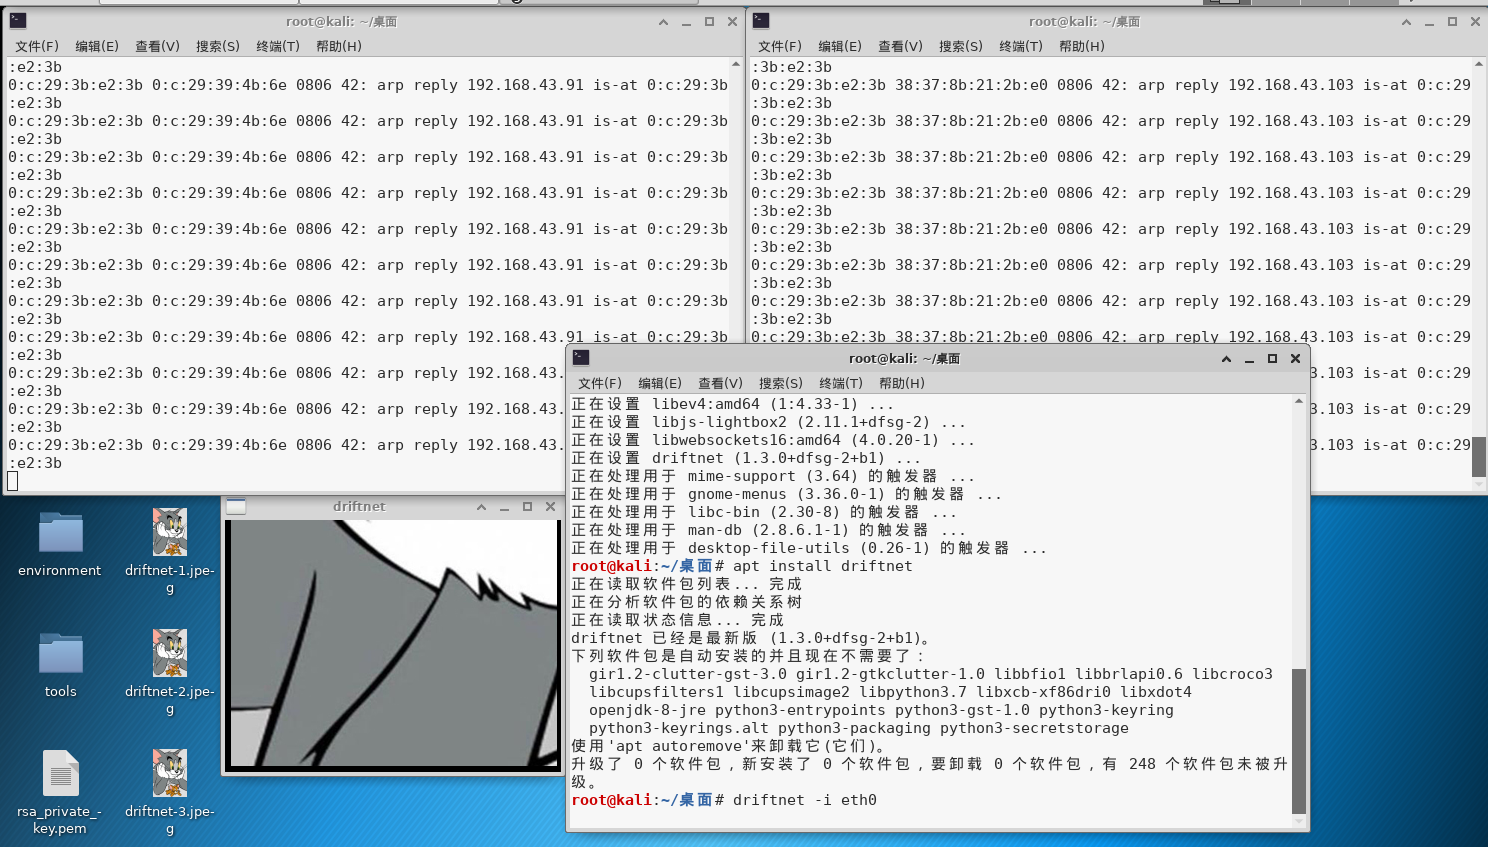
Task: Open 文件(F) menu in left terminal
Action: point(37,46)
